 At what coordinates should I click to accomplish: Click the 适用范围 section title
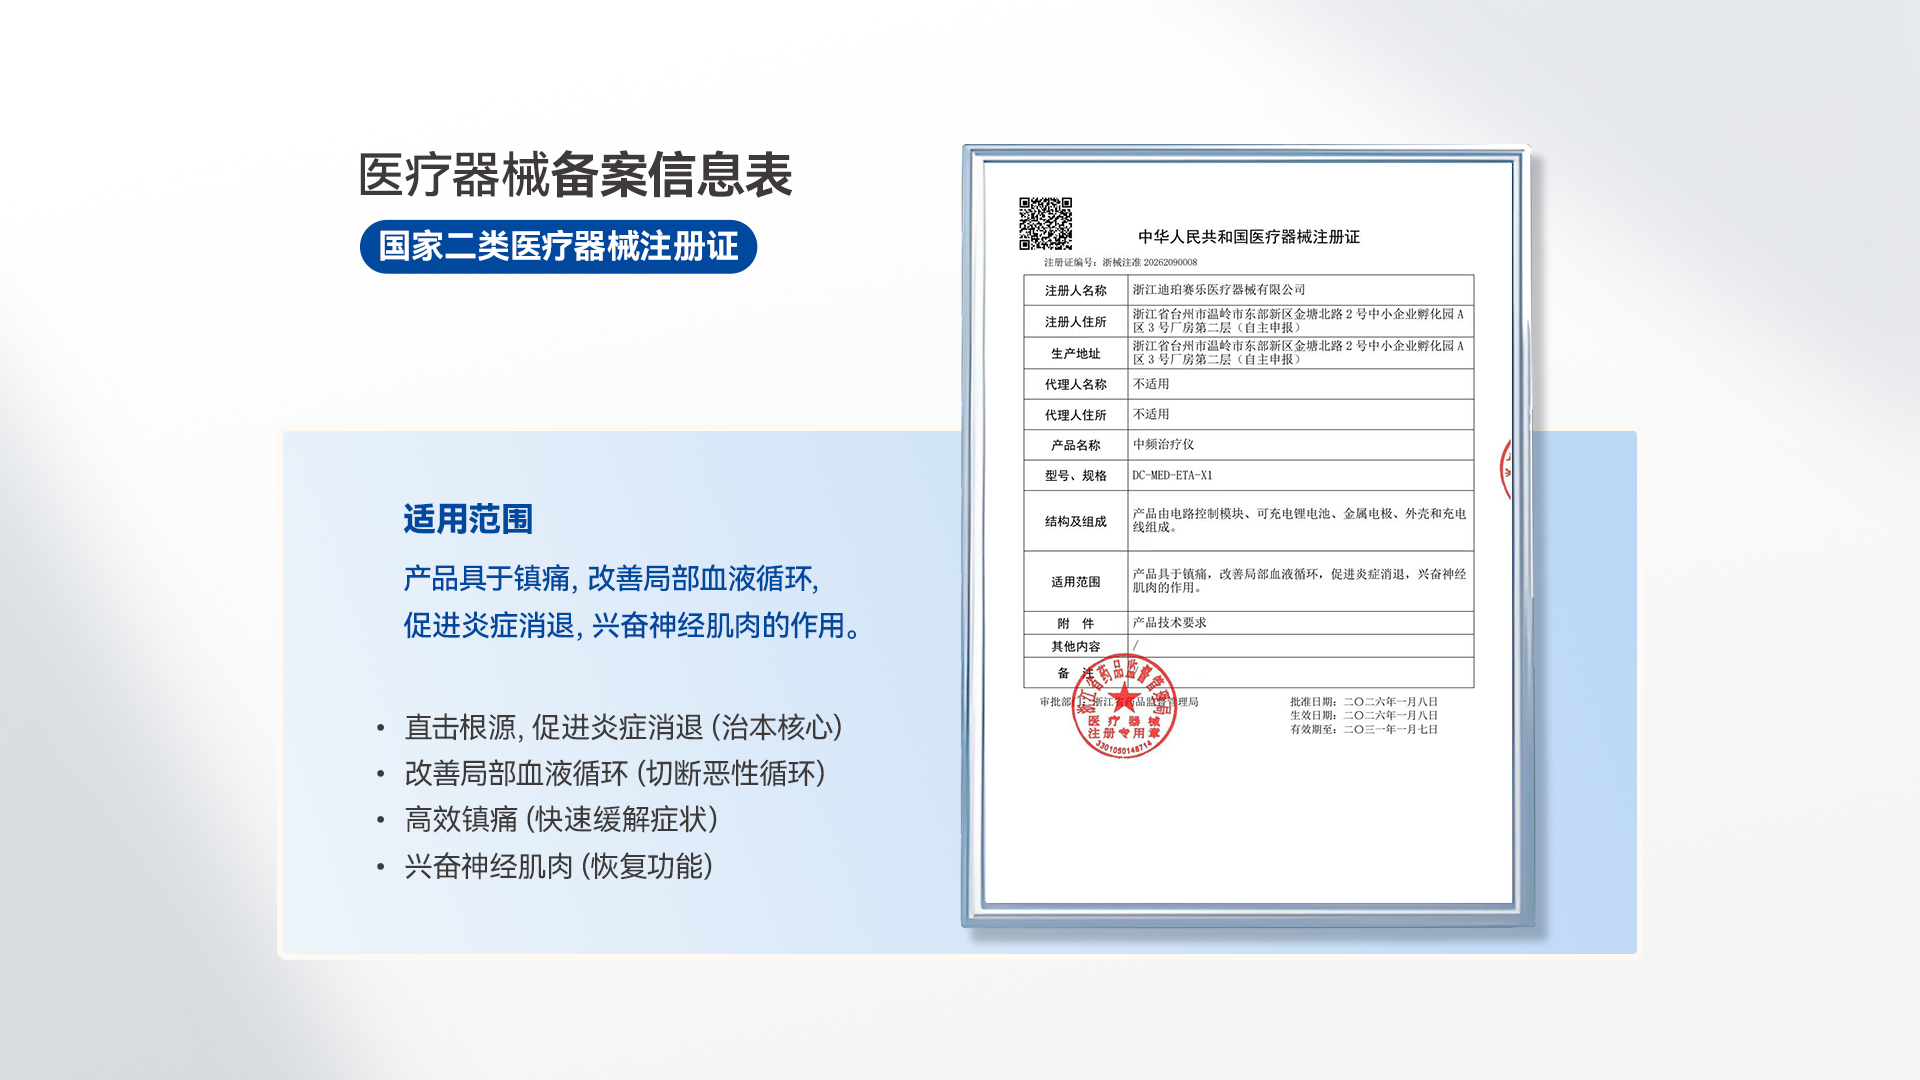click(468, 519)
